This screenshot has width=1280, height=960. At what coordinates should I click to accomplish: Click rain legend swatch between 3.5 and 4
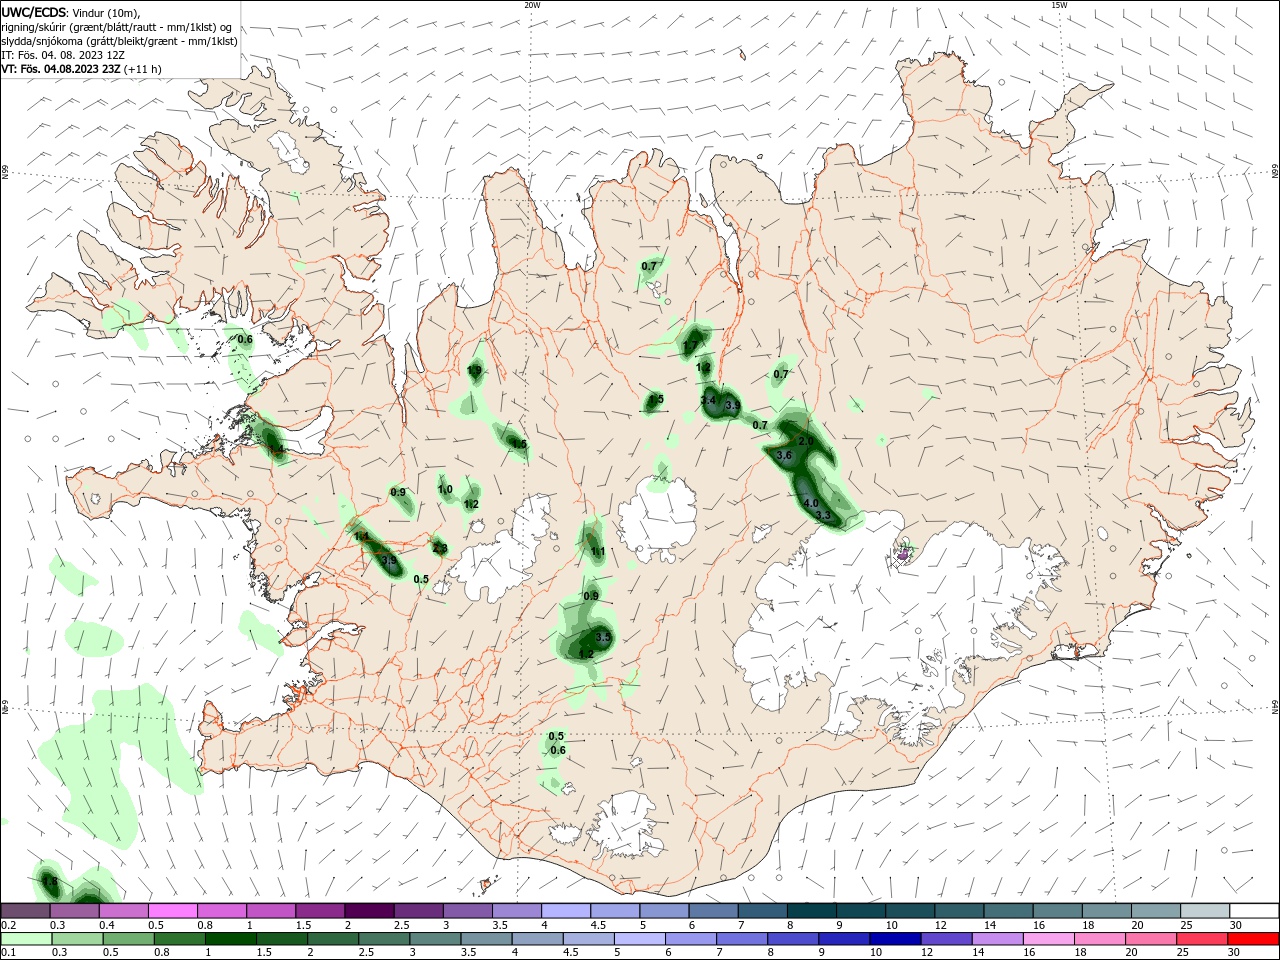pos(485,939)
